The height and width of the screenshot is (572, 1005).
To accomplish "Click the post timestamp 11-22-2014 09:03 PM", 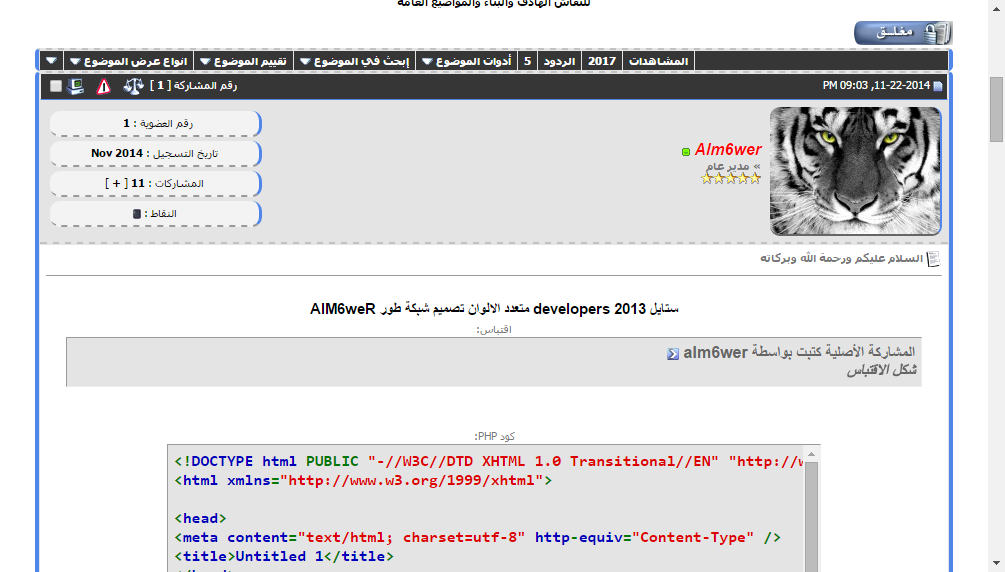I will [876, 85].
